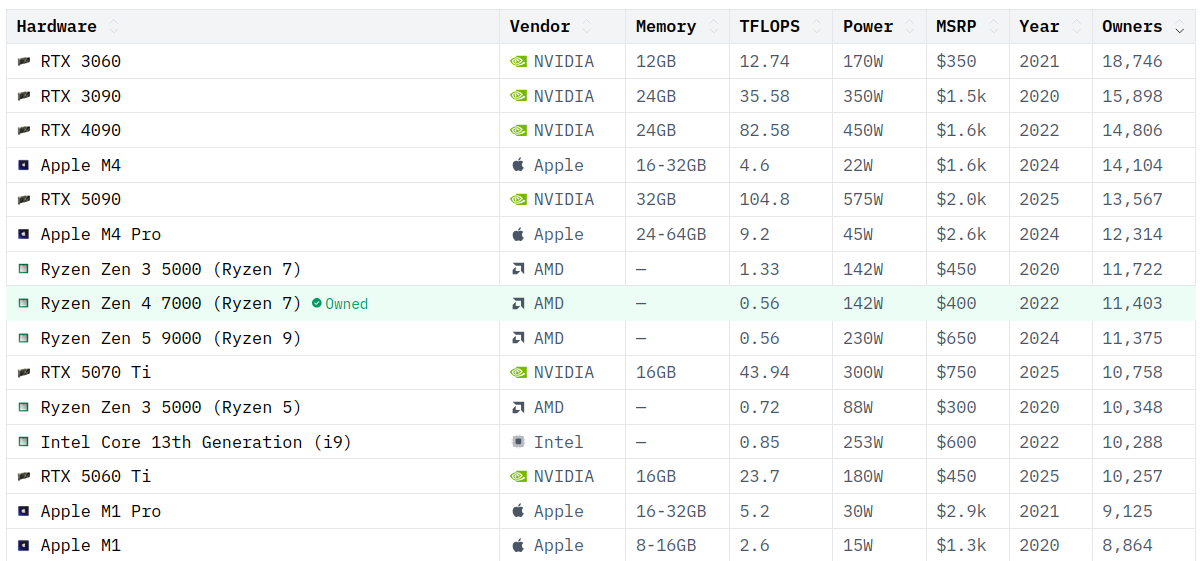Screen dimensions: 1202x561
Task: Click the CPU icon beside Ryzen Zen 3 5000 (Ryzen 7)
Action: point(25,270)
